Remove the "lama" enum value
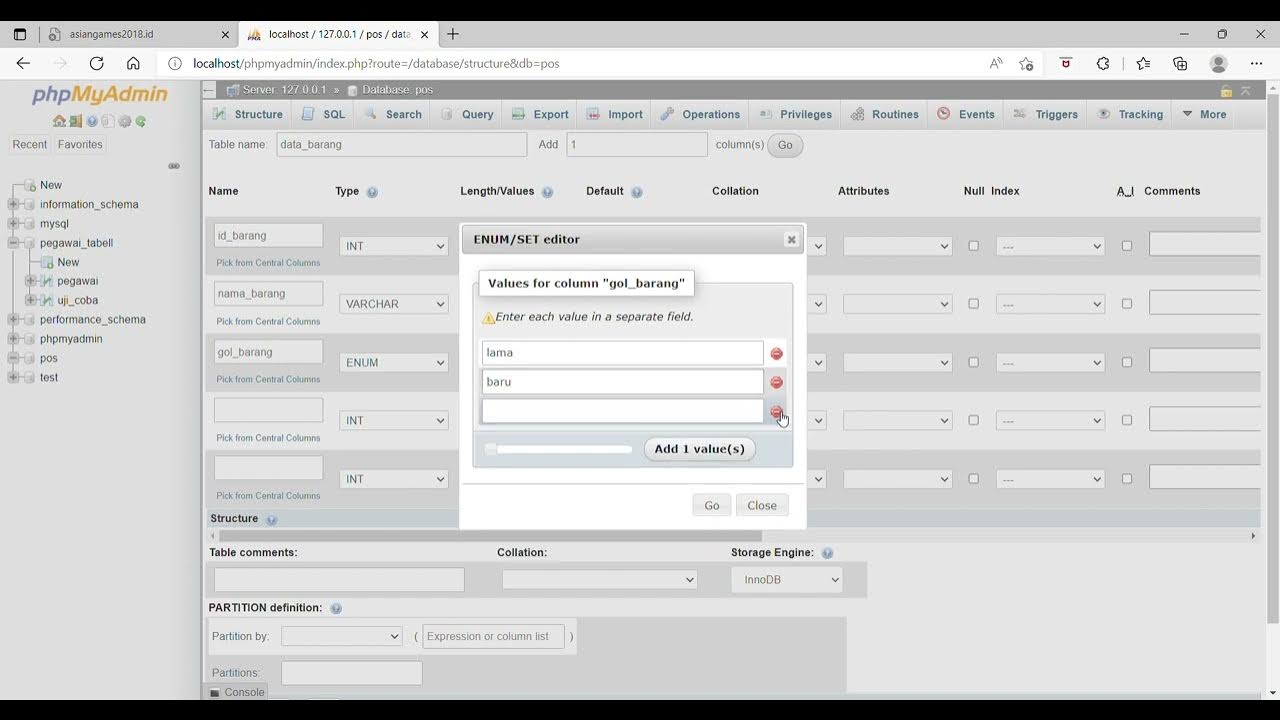 click(776, 354)
